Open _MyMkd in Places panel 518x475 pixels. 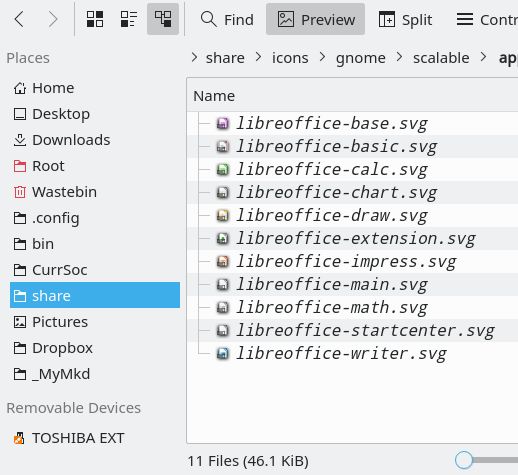pos(95,374)
